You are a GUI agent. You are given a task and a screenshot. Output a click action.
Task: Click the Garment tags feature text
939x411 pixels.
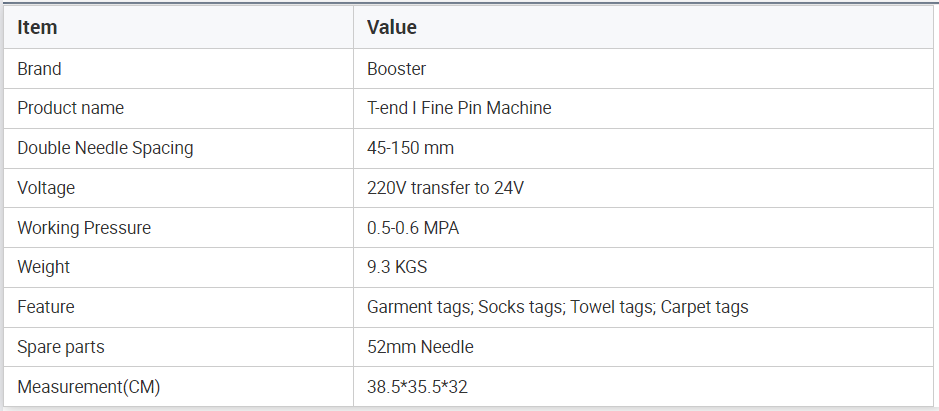420,307
